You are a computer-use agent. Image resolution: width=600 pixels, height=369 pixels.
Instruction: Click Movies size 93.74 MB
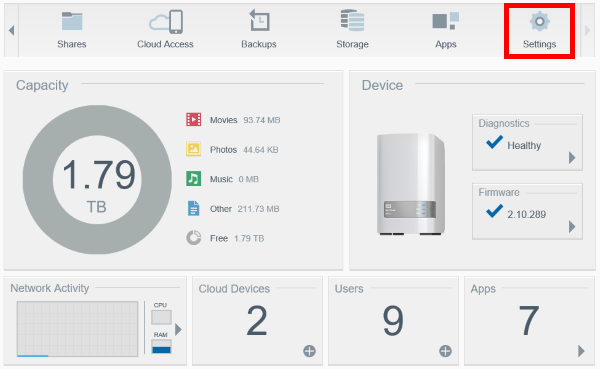262,120
